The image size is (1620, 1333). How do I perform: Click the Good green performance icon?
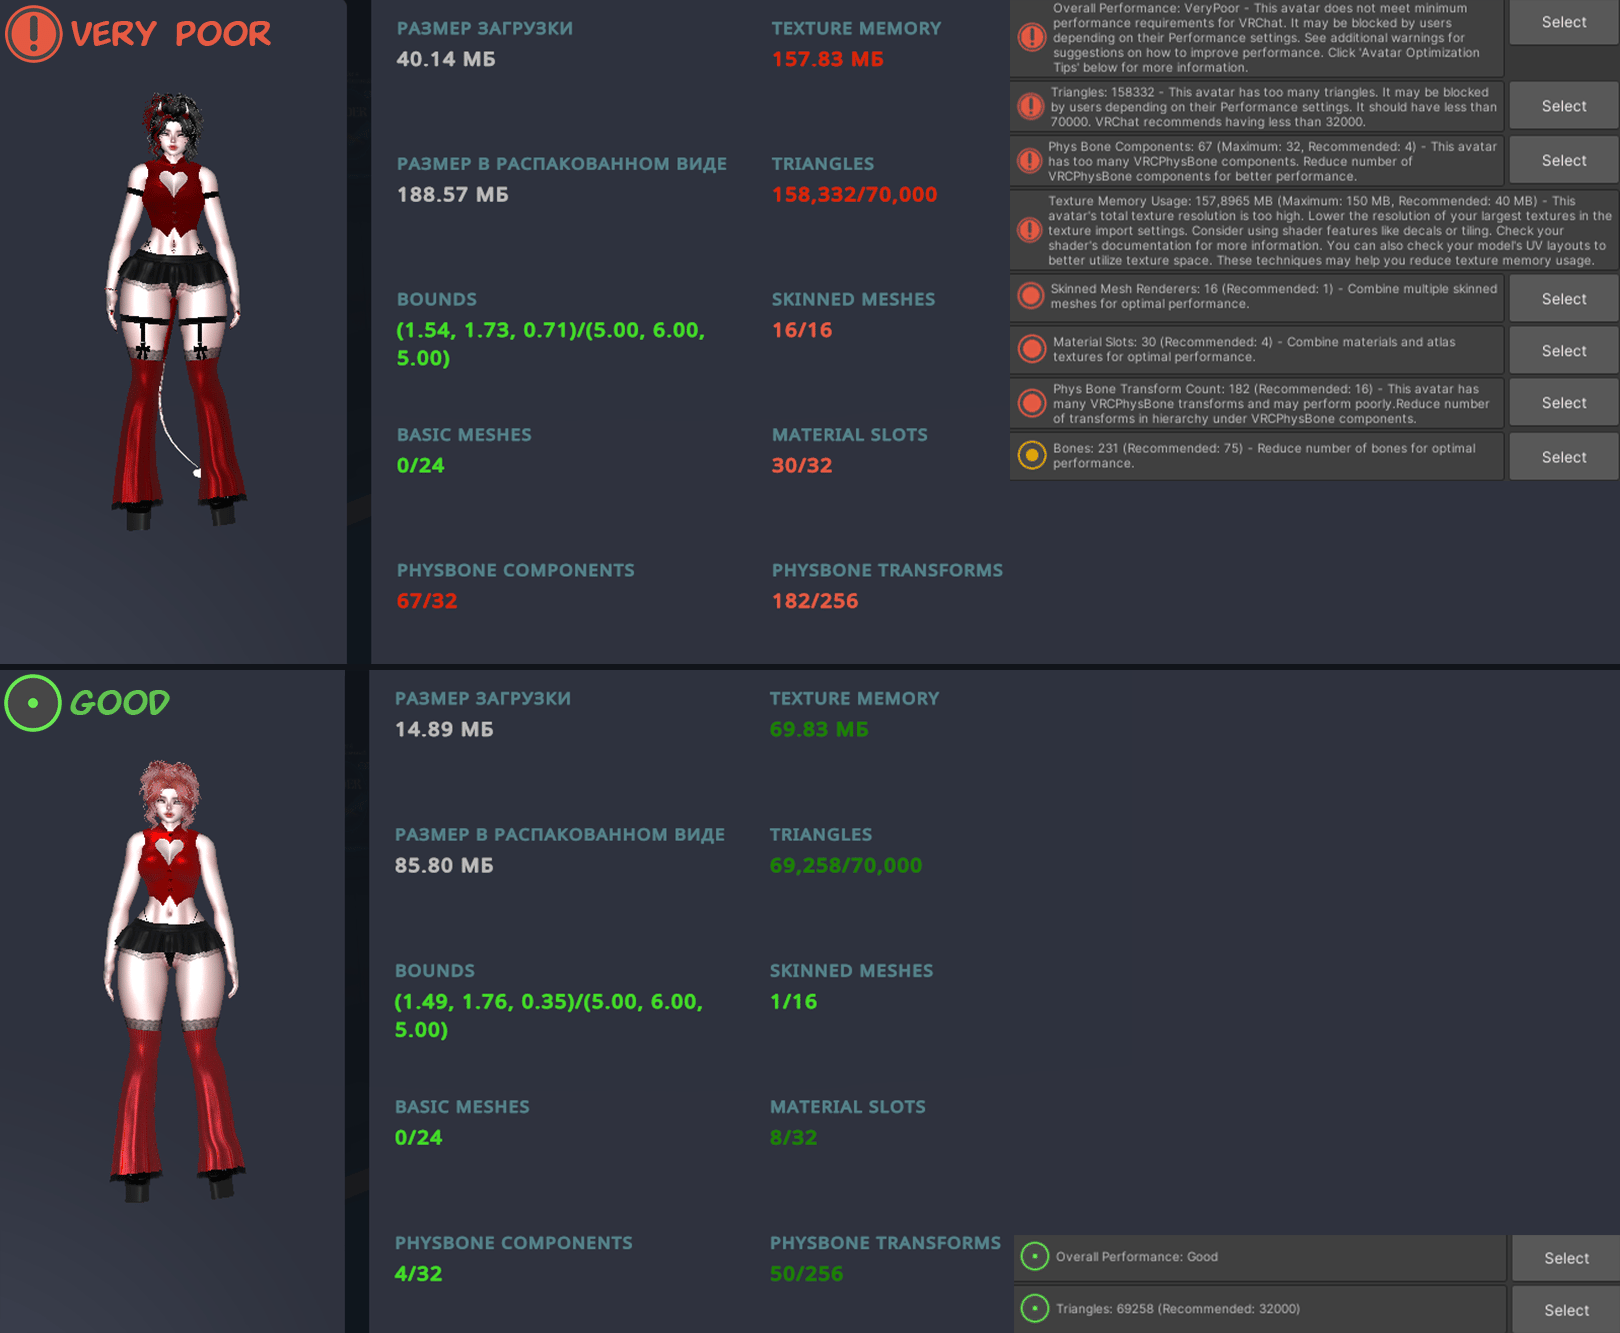pyautogui.click(x=33, y=703)
